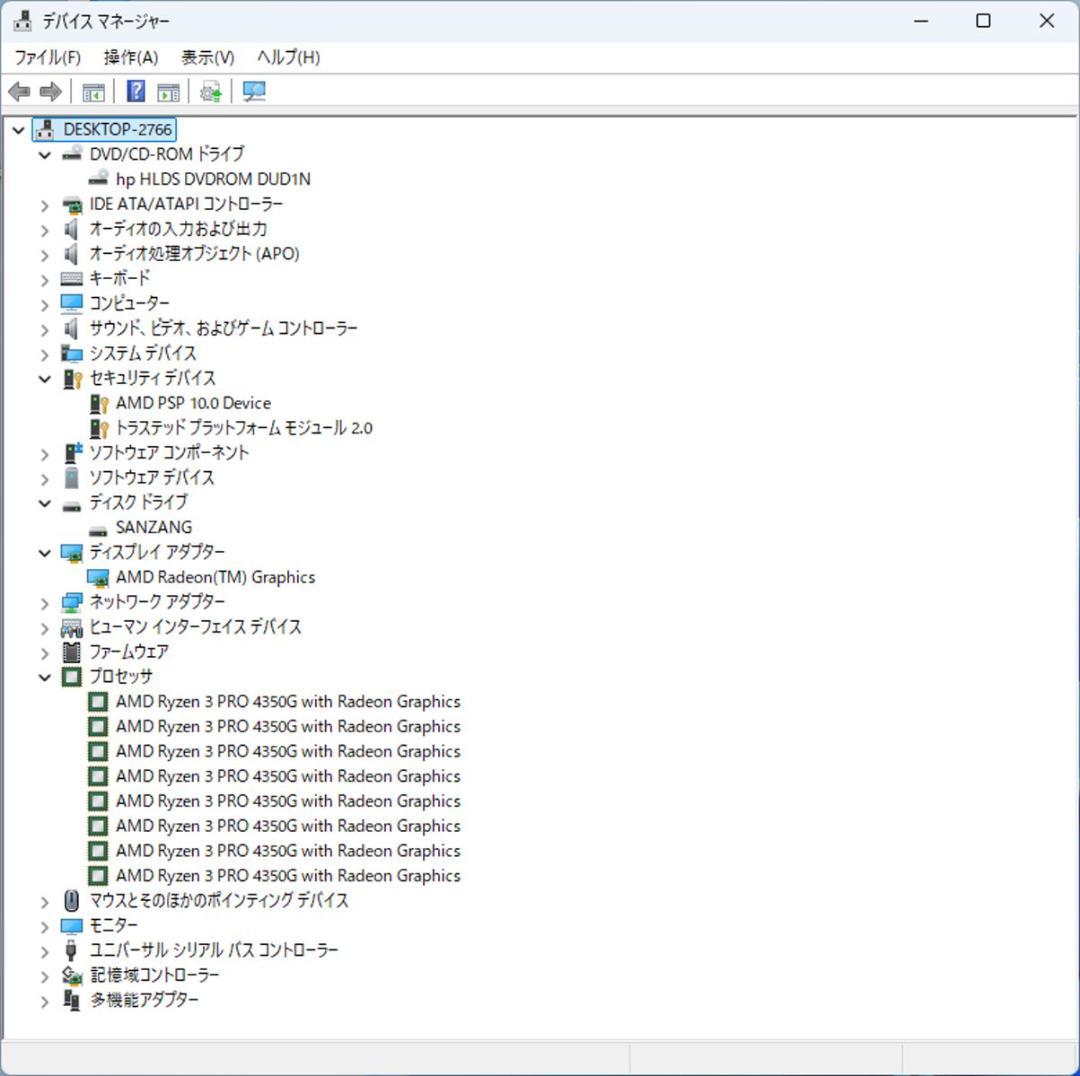
Task: Expand the ネットワーク アダプター category
Action: pyautogui.click(x=44, y=602)
